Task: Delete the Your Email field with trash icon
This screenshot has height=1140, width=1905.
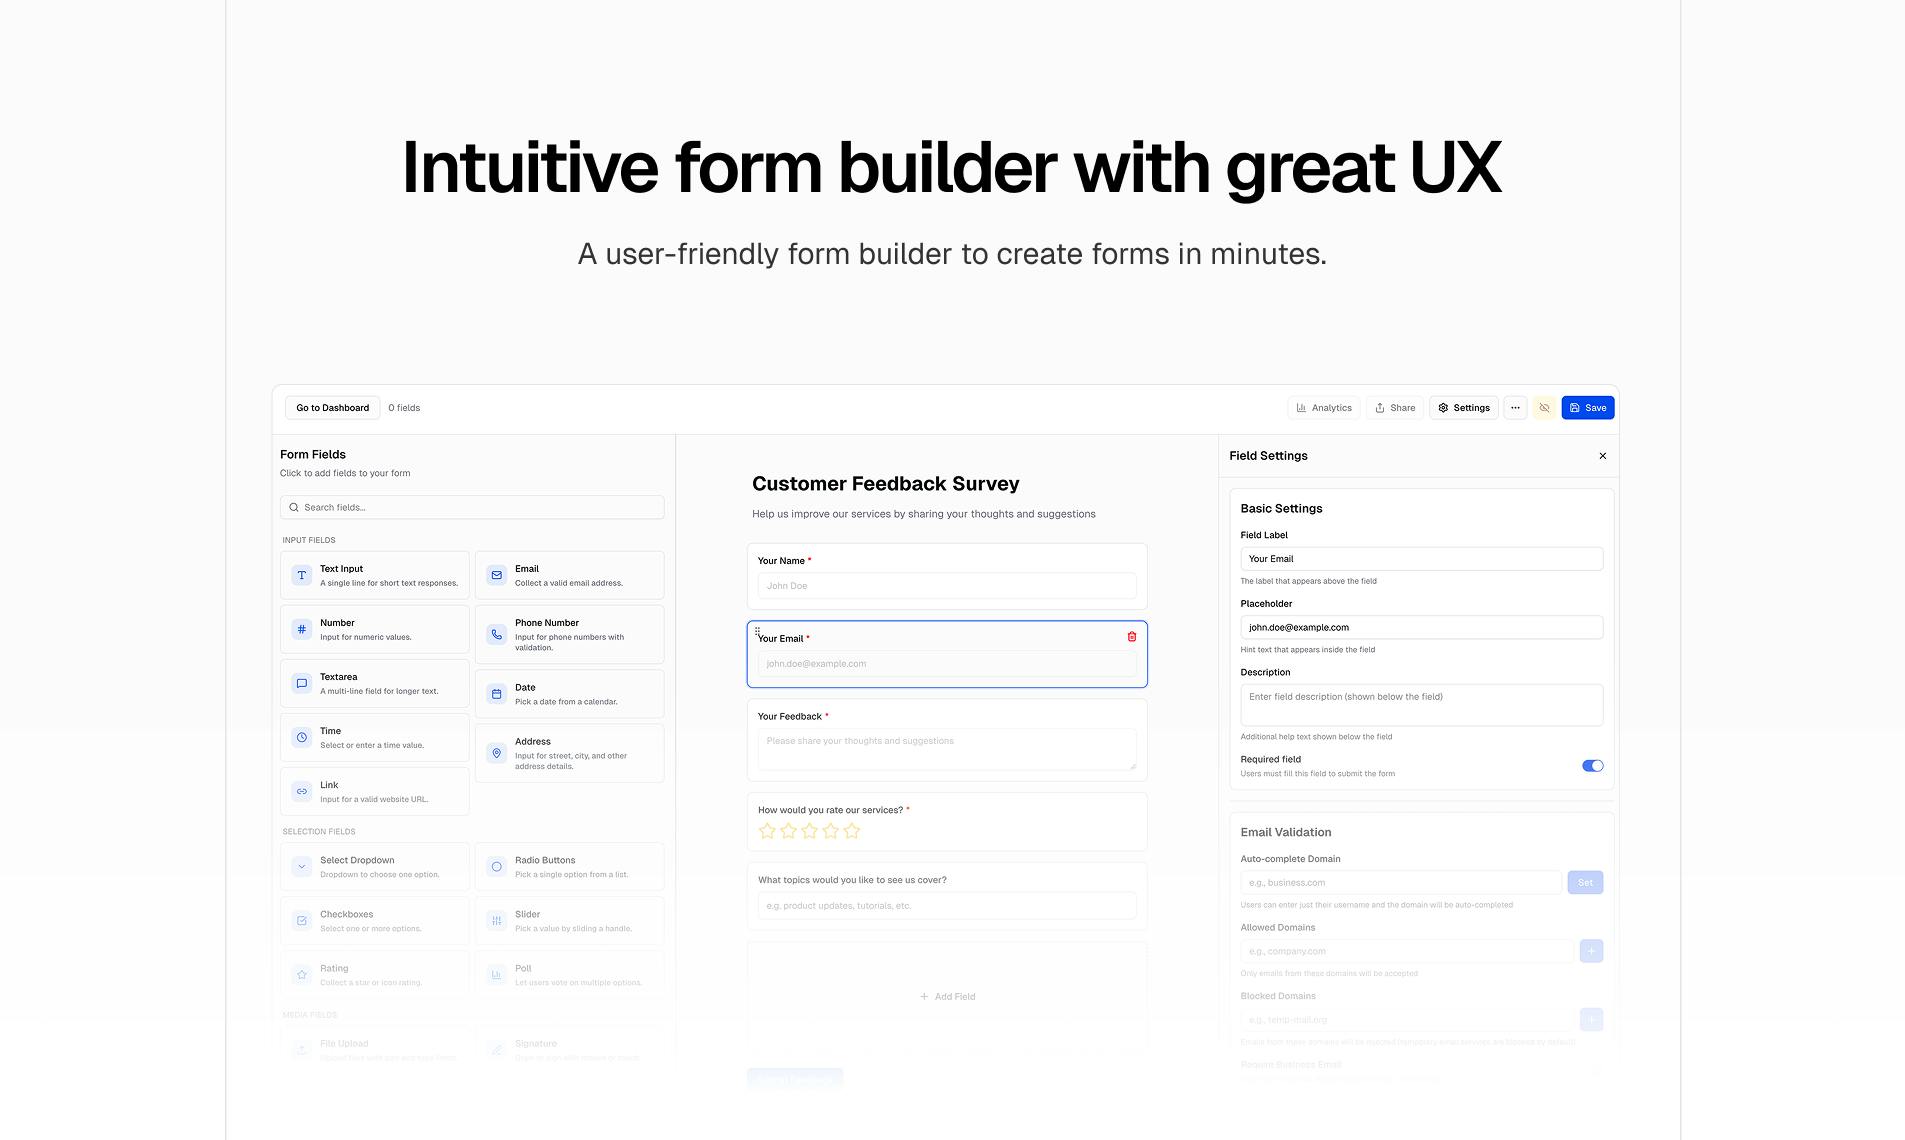Action: [1131, 636]
